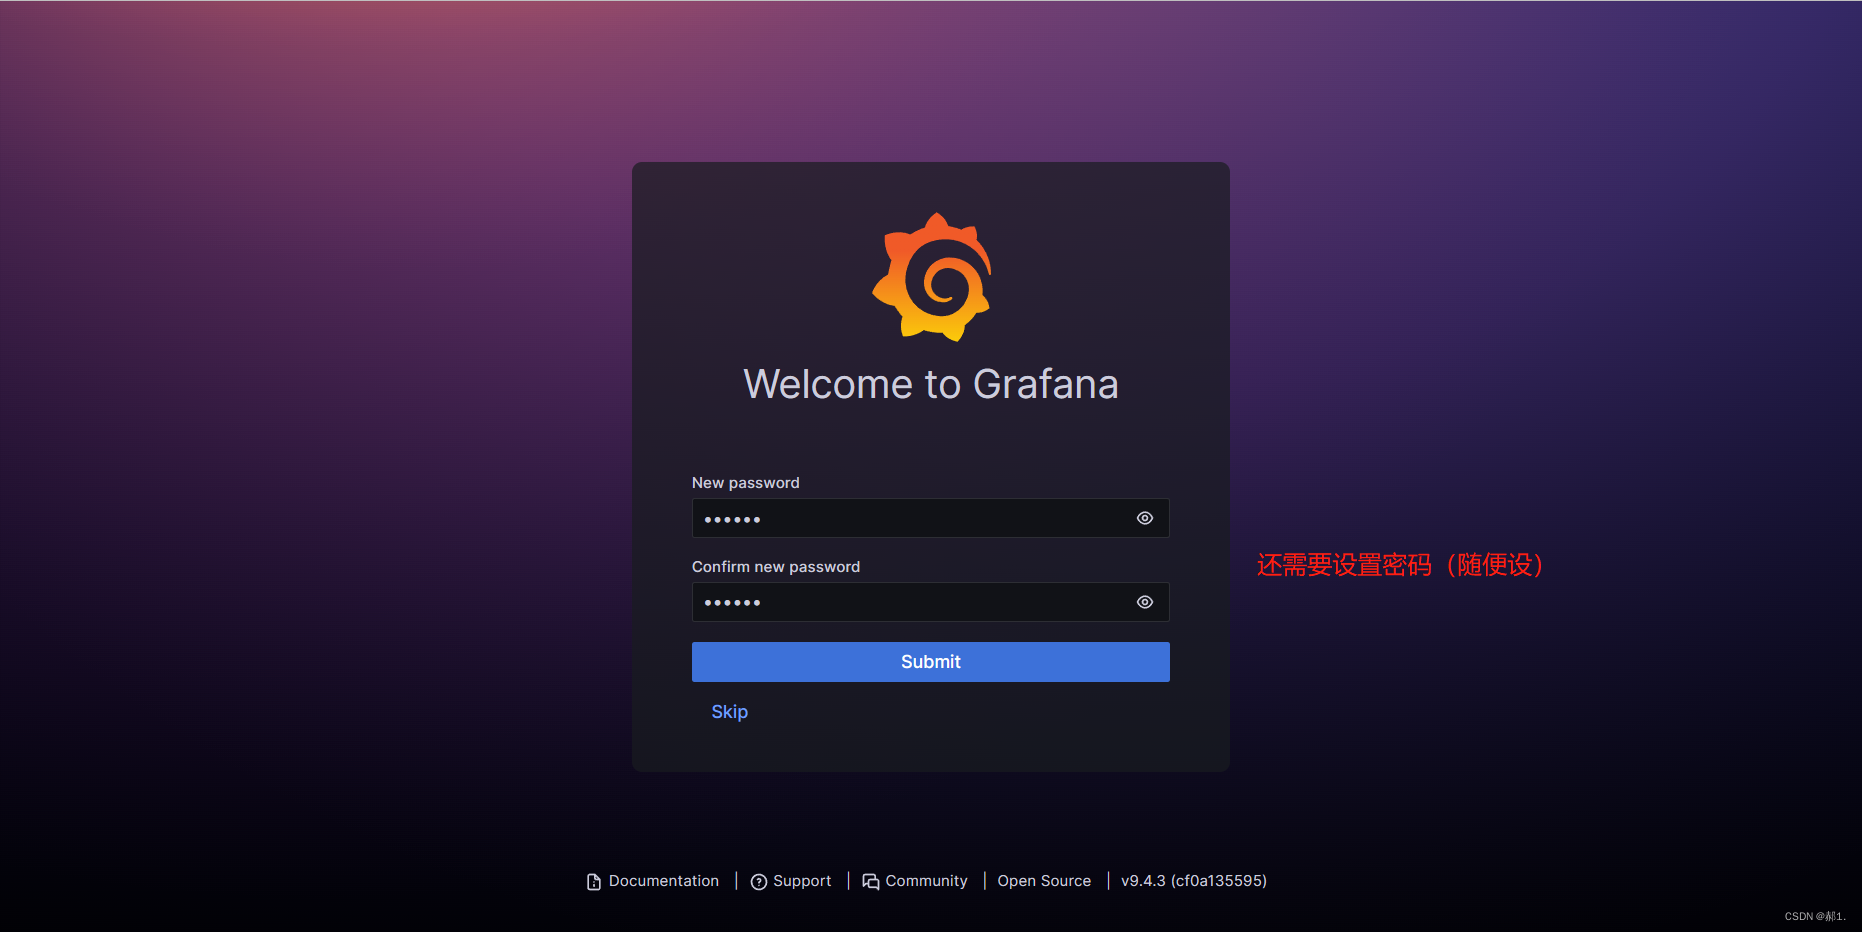Click the New password label

point(746,483)
